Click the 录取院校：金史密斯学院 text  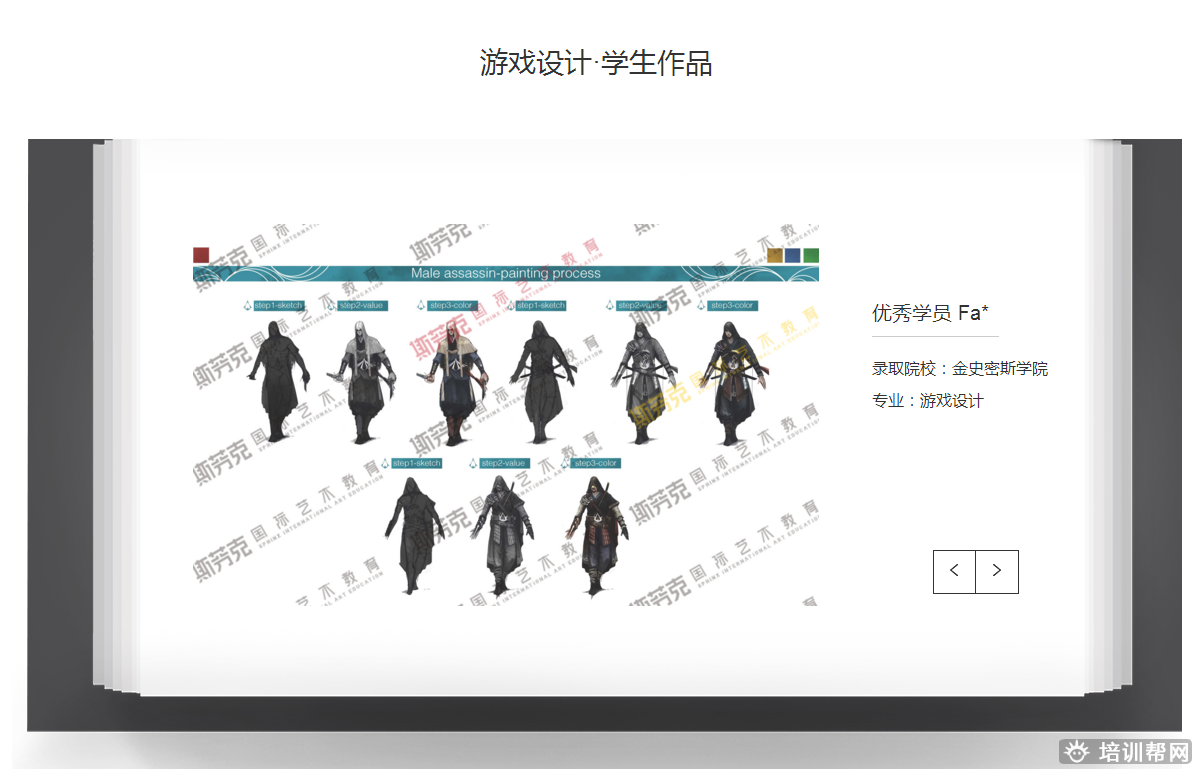960,369
